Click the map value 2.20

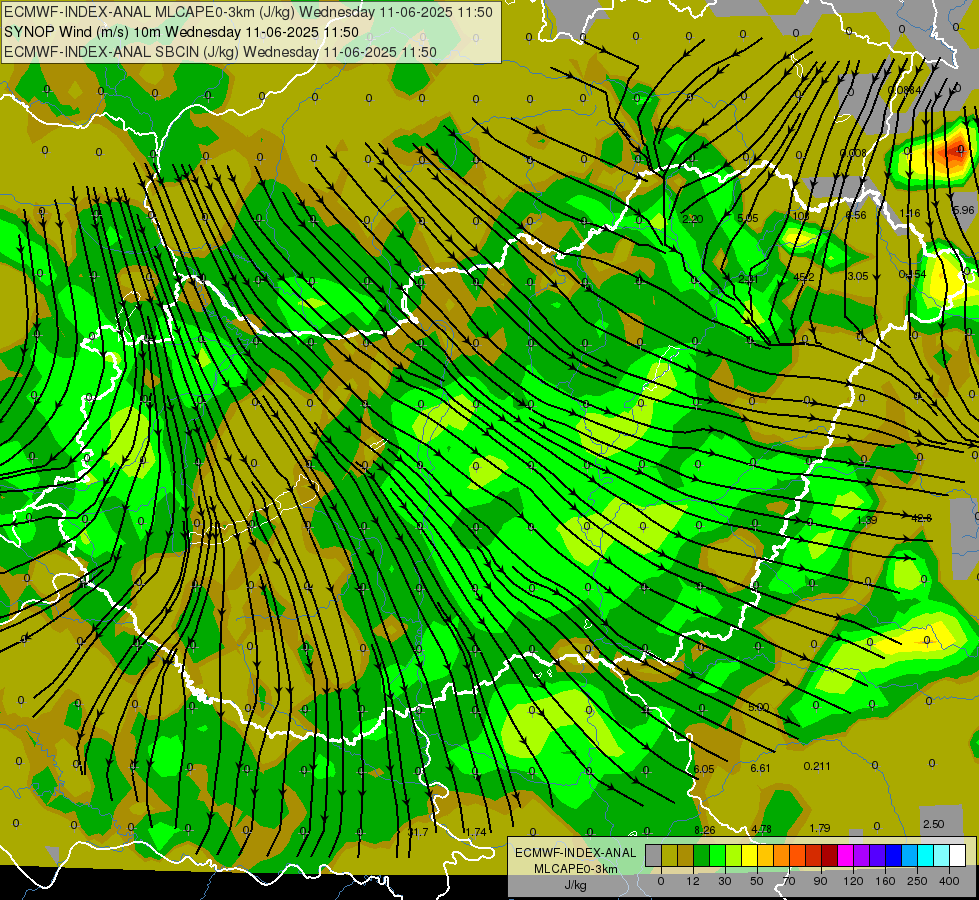[692, 219]
